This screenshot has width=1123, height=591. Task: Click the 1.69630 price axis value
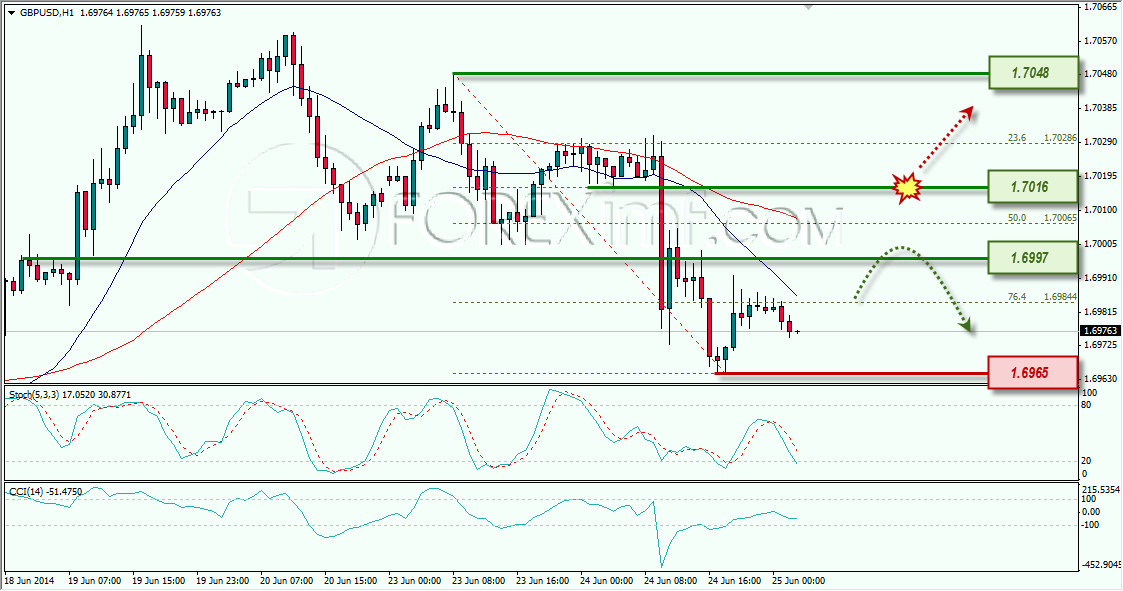click(1102, 378)
